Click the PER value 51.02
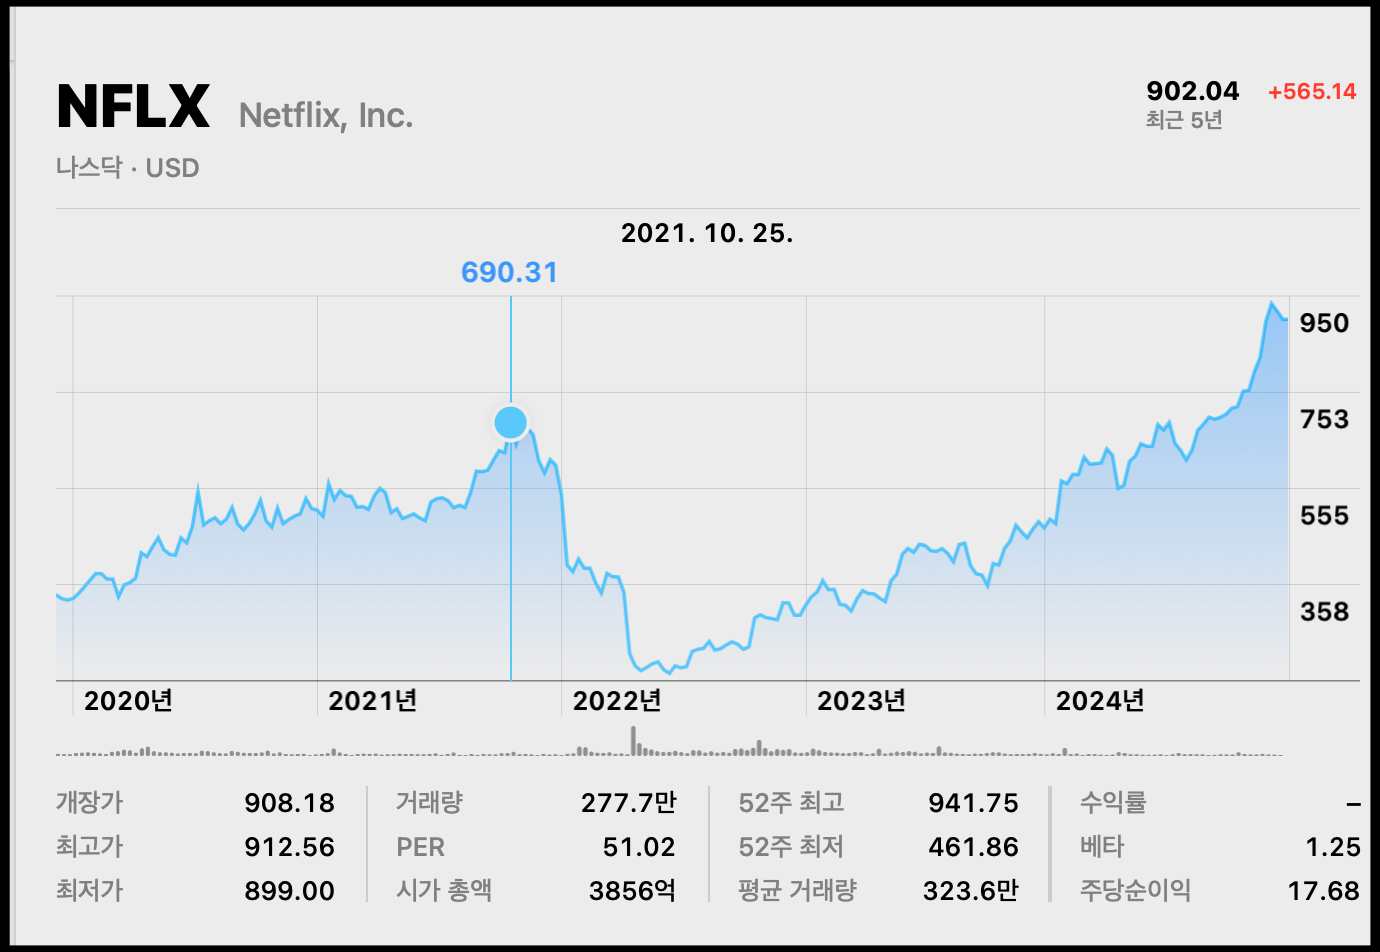Viewport: 1380px width, 952px height. (x=639, y=847)
